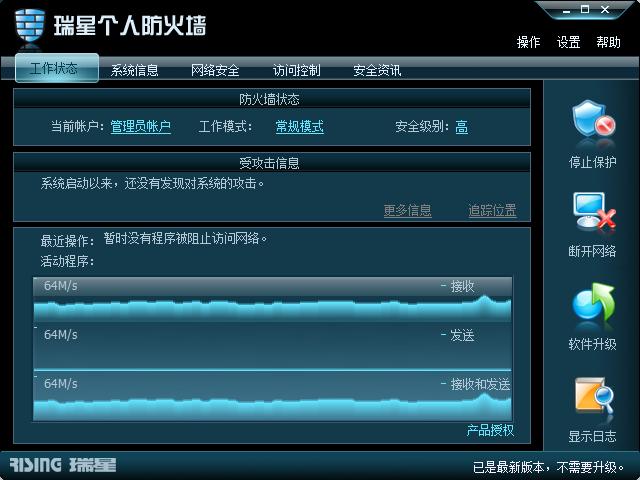Open the 操作 menu

(x=528, y=42)
